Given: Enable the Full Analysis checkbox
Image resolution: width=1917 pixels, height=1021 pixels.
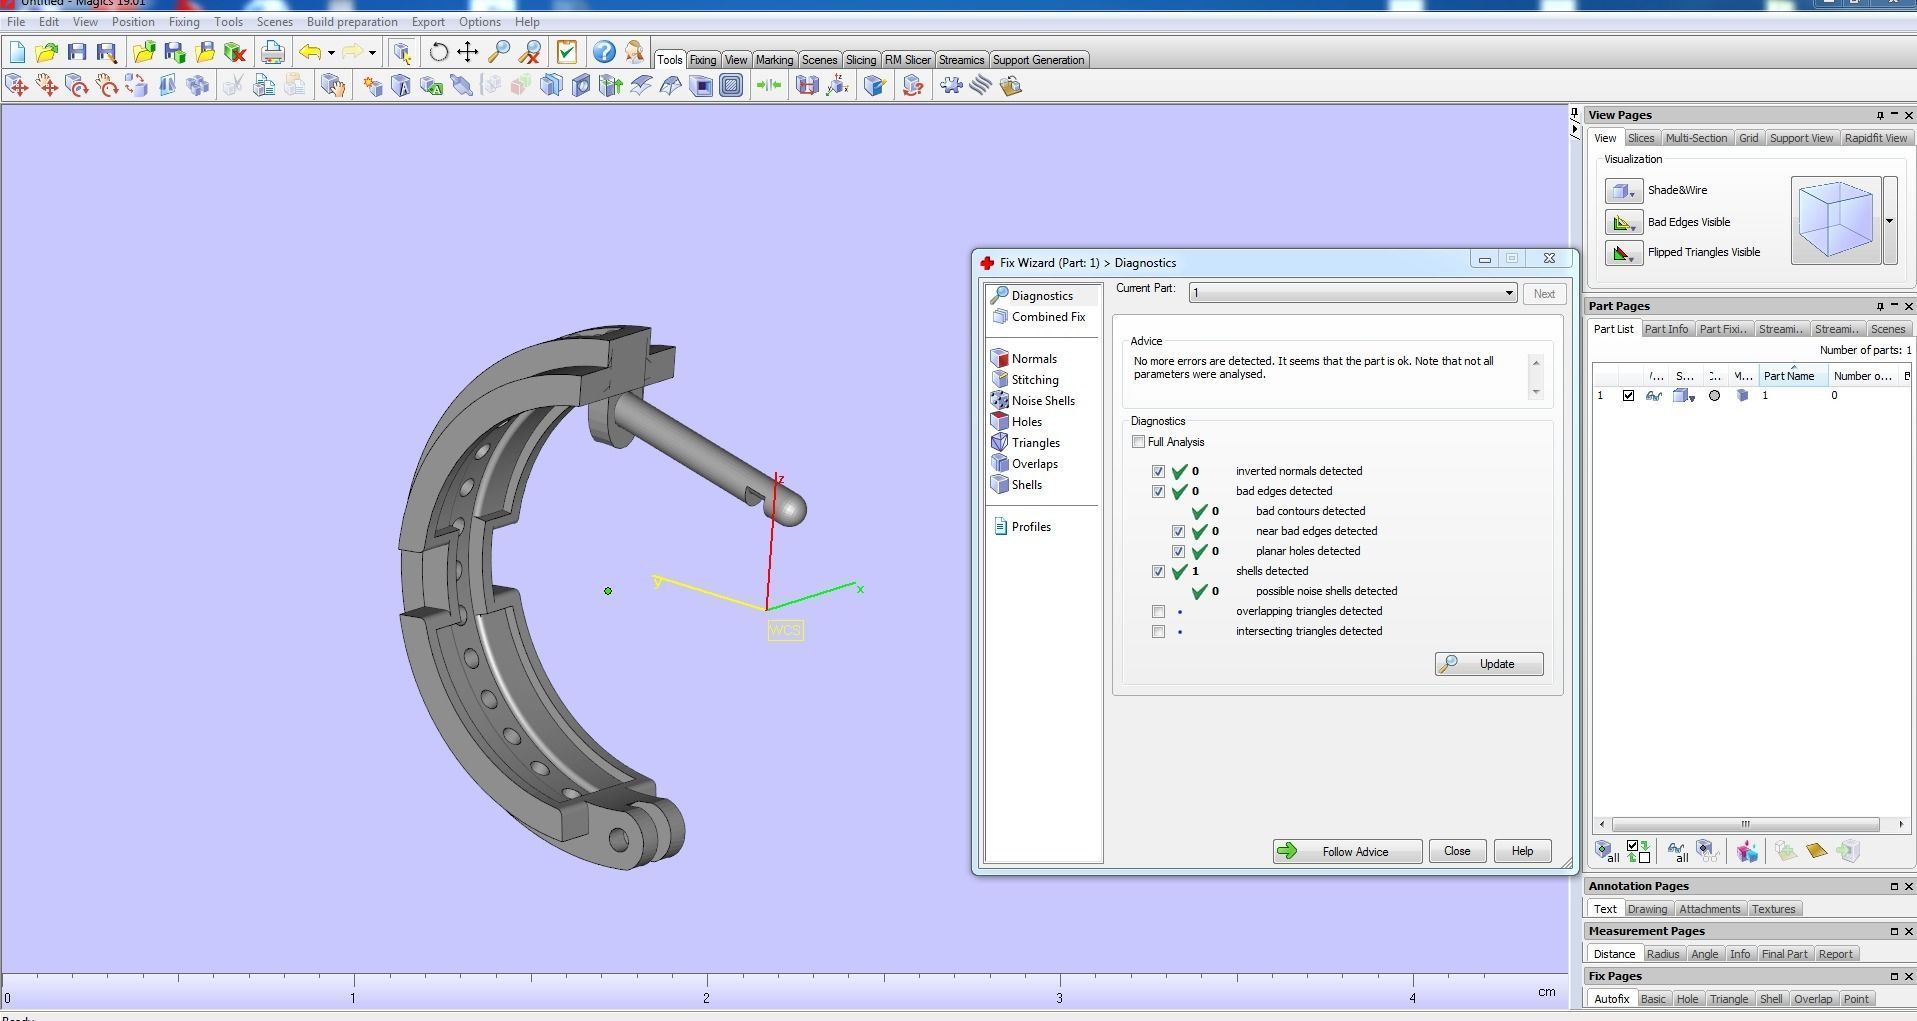Looking at the screenshot, I should 1138,442.
